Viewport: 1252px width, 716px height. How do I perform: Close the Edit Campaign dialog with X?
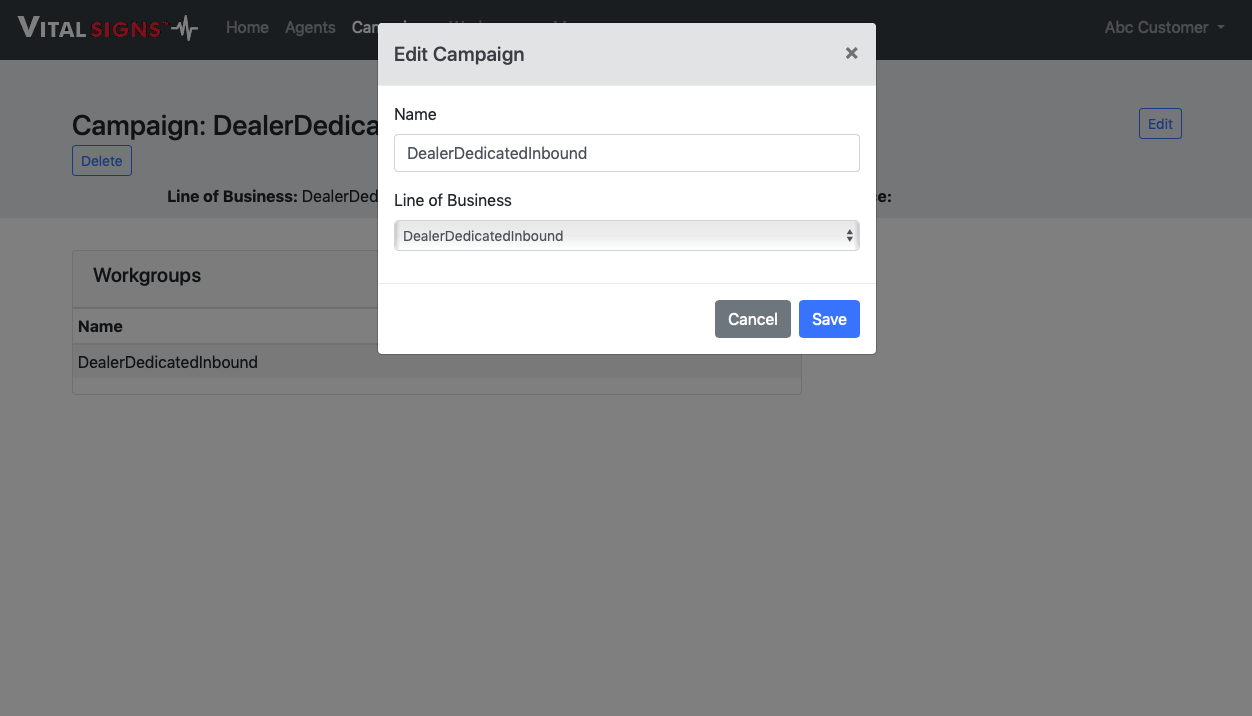coord(851,53)
